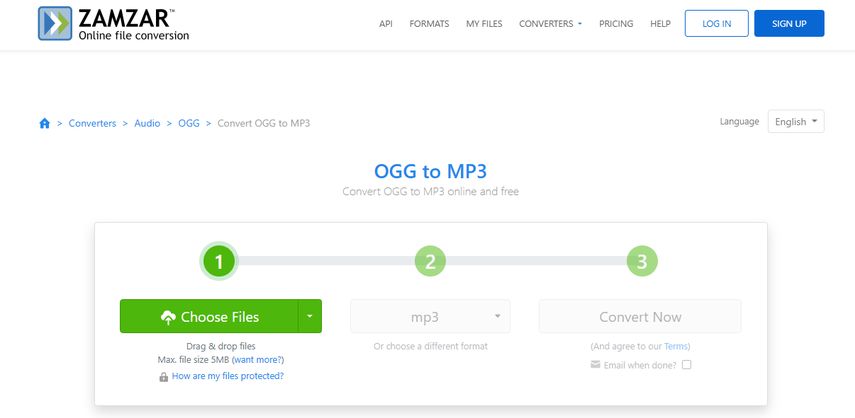This screenshot has height=418, width=855.
Task: Enable the Email when done checkbox
Action: click(687, 365)
